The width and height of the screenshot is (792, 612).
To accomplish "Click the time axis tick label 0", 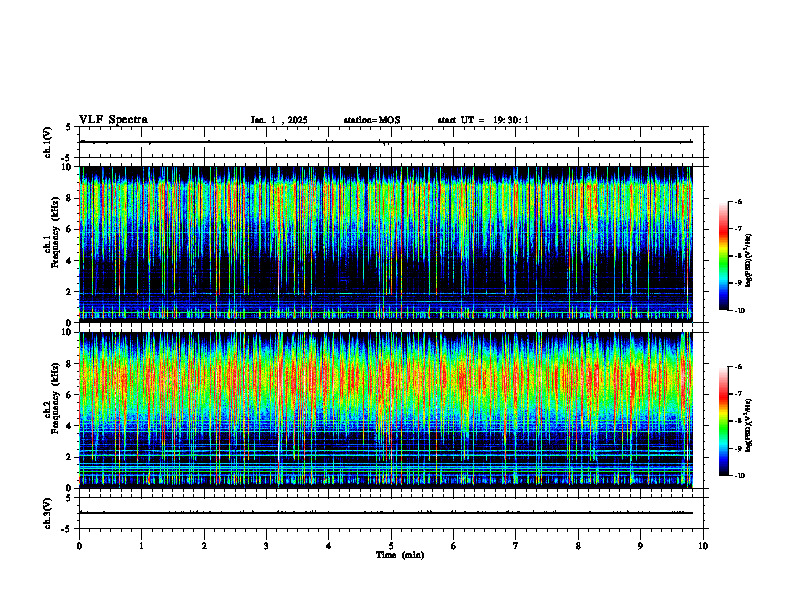I will click(79, 546).
